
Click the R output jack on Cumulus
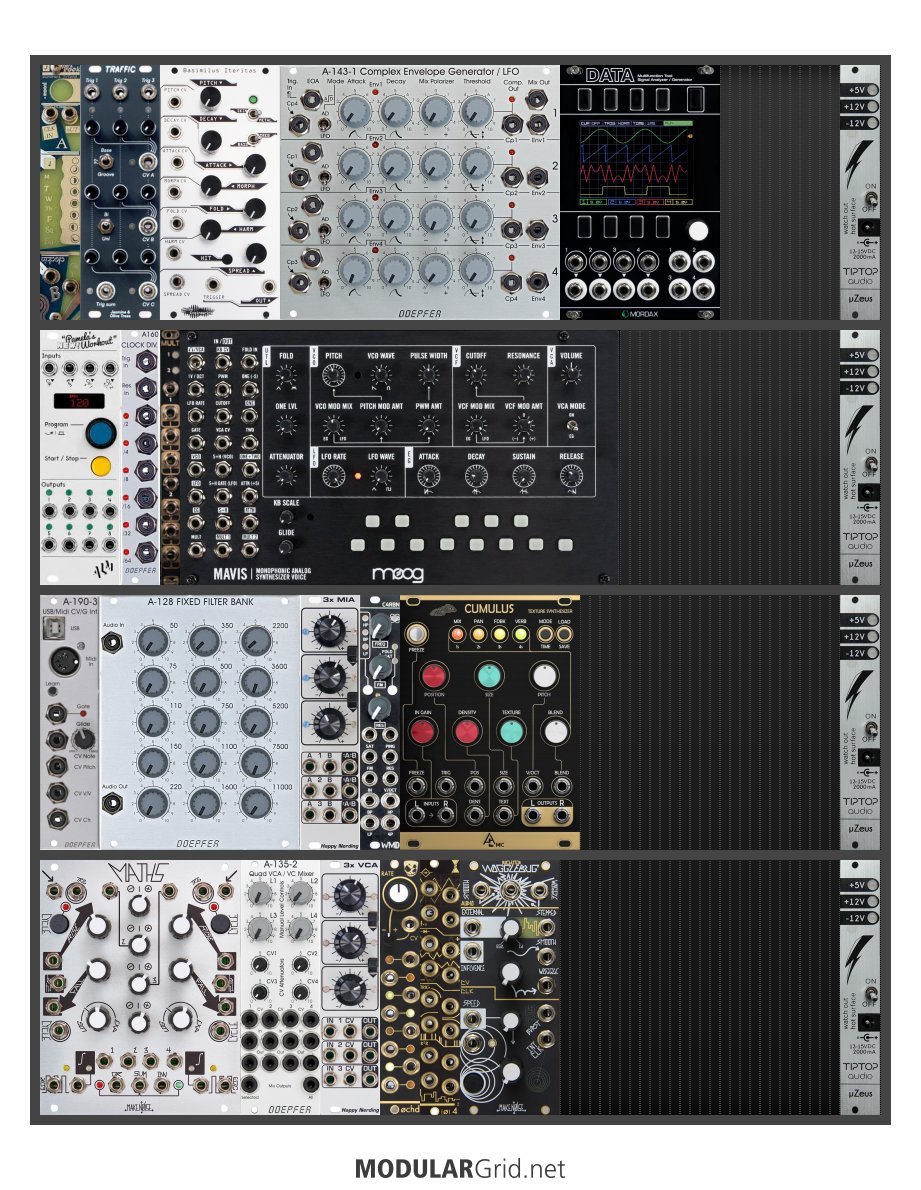562,815
